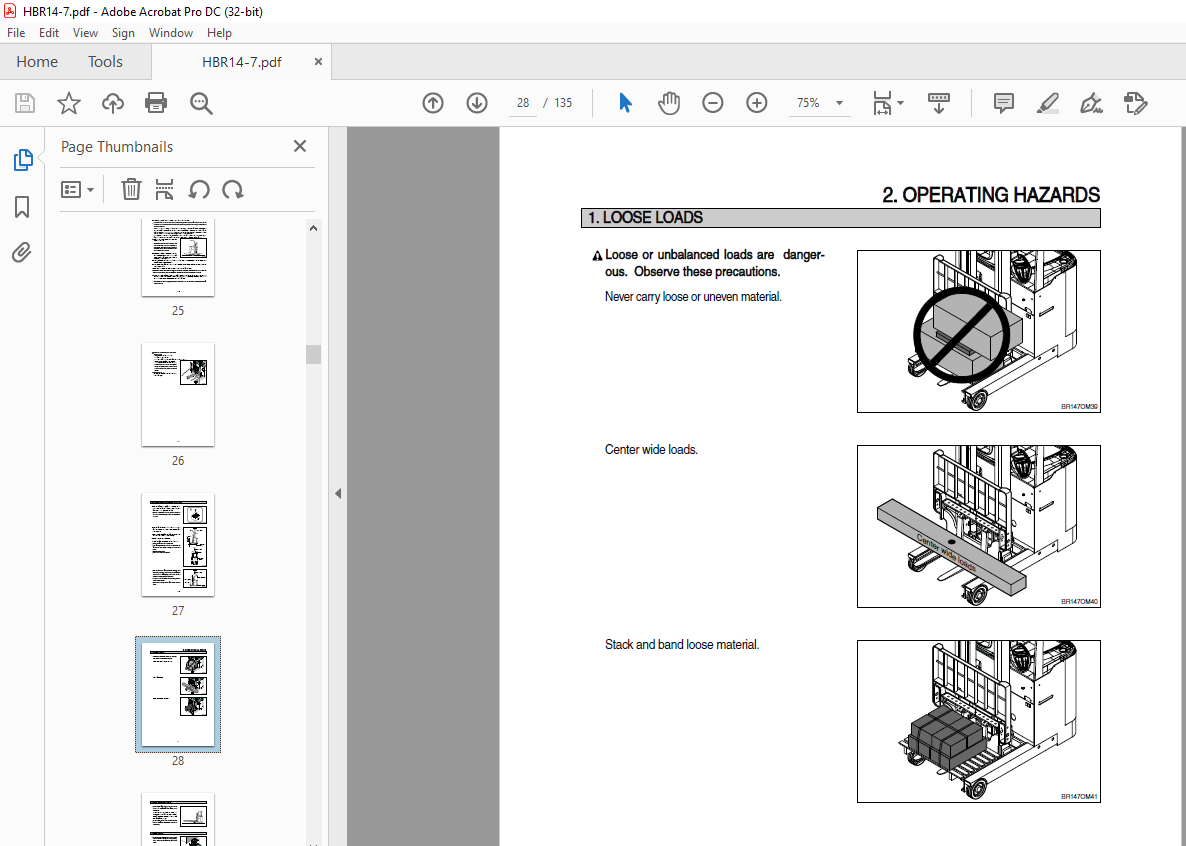Open the Fill & Sign tool
The height and width of the screenshot is (846, 1186).
tap(1091, 103)
